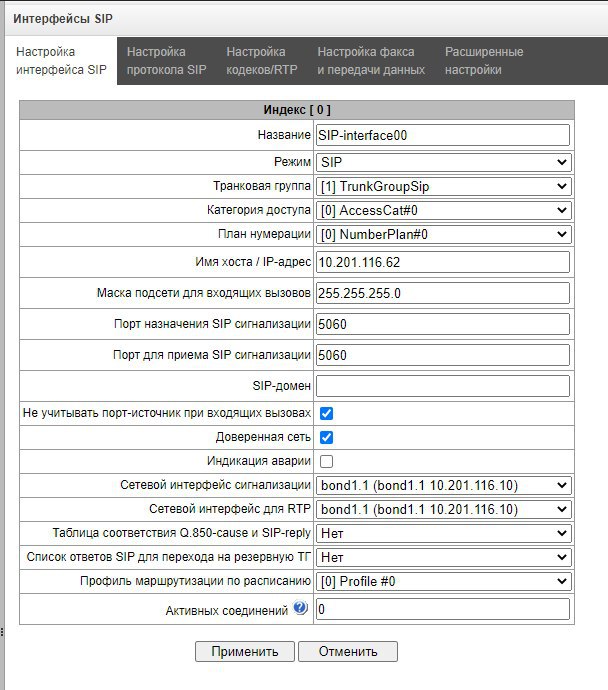Image resolution: width=608 pixels, height=690 pixels.
Task: Open the 'План нумерации' dropdown
Action: click(x=443, y=235)
